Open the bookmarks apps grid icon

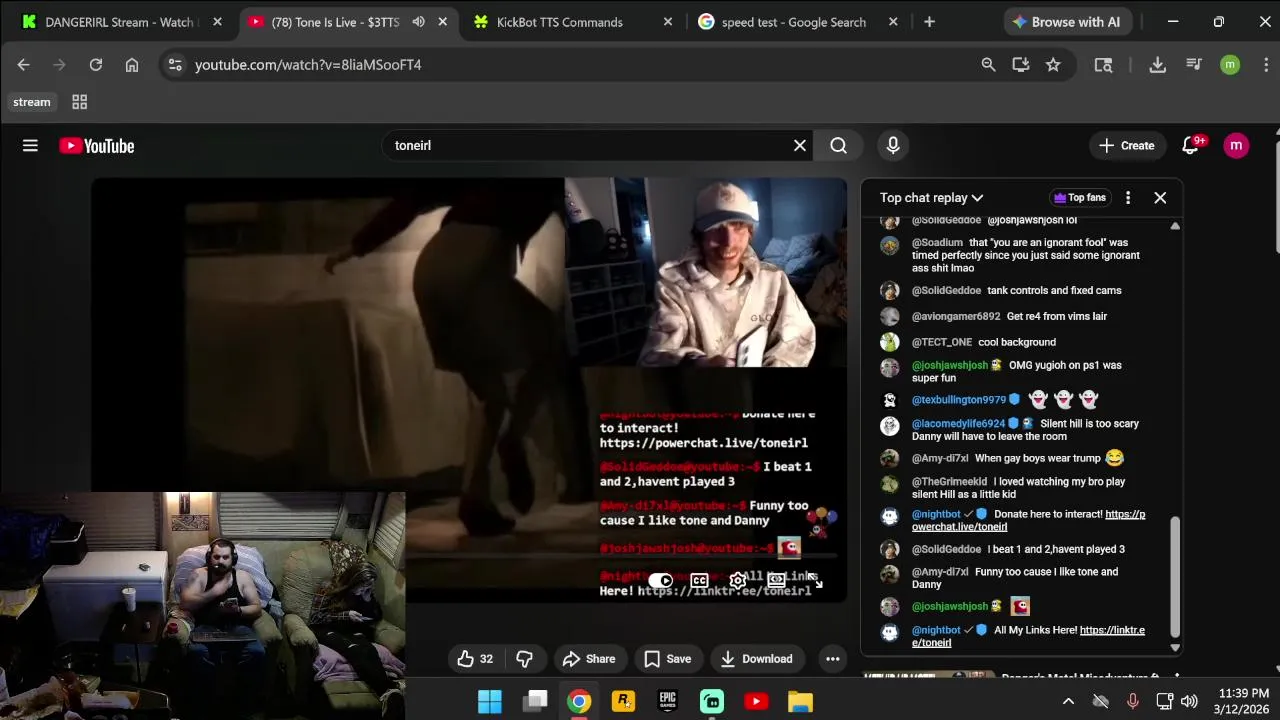[80, 102]
